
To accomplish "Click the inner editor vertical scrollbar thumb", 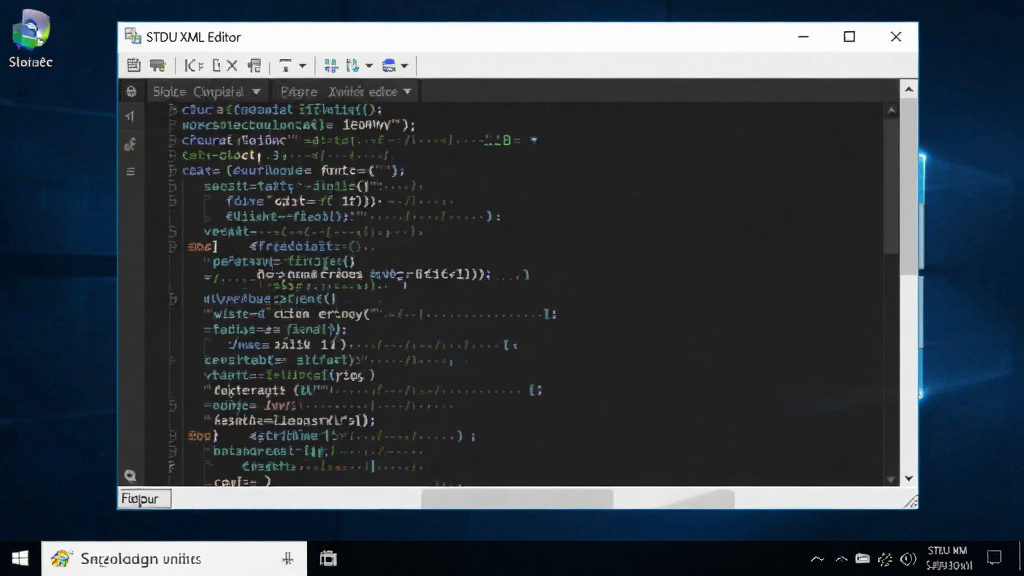I will 891,186.
